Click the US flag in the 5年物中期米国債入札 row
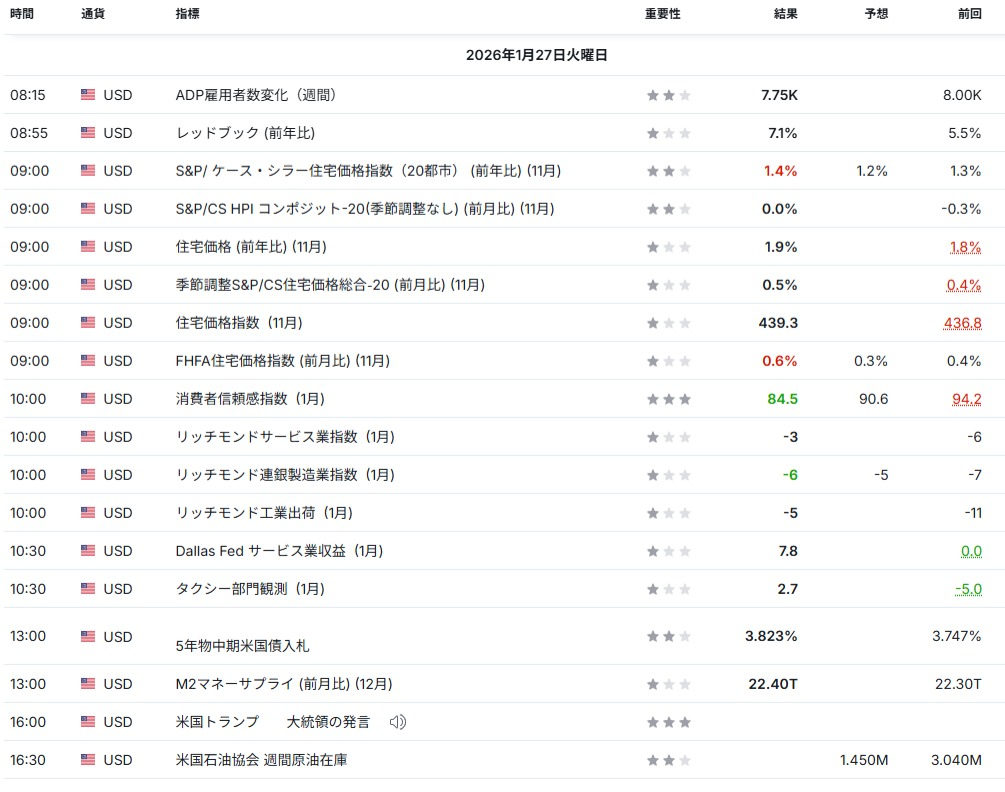This screenshot has height=792, width=1005. [x=88, y=636]
